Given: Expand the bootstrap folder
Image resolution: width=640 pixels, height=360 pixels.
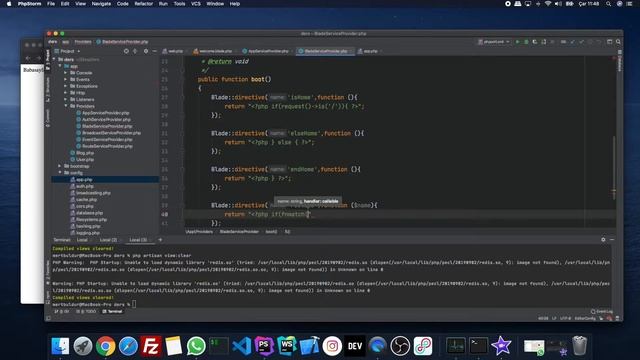Looking at the screenshot, I should (x=60, y=166).
